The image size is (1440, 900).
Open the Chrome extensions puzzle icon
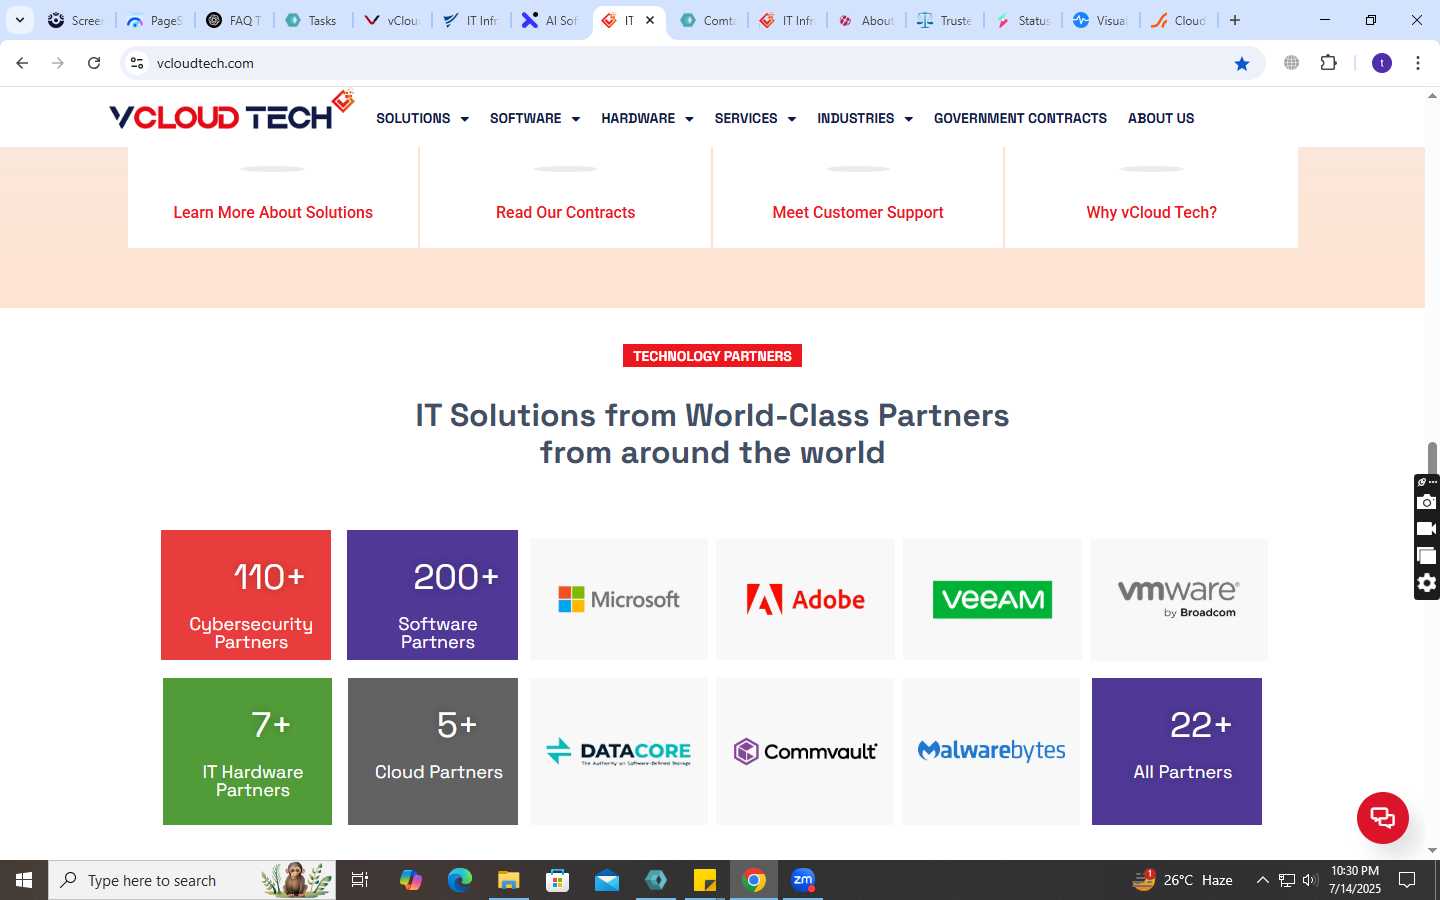(x=1328, y=63)
